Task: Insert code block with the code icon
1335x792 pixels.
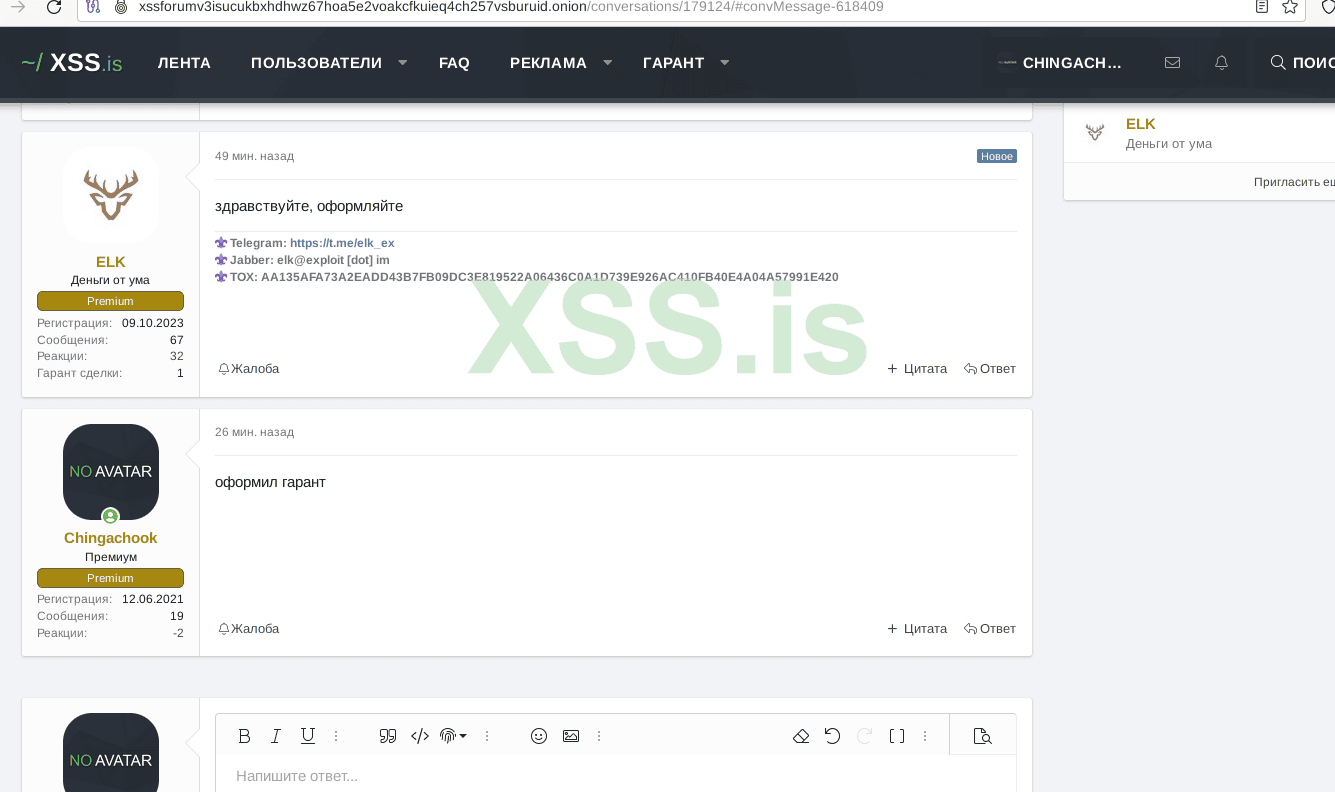Action: [420, 736]
